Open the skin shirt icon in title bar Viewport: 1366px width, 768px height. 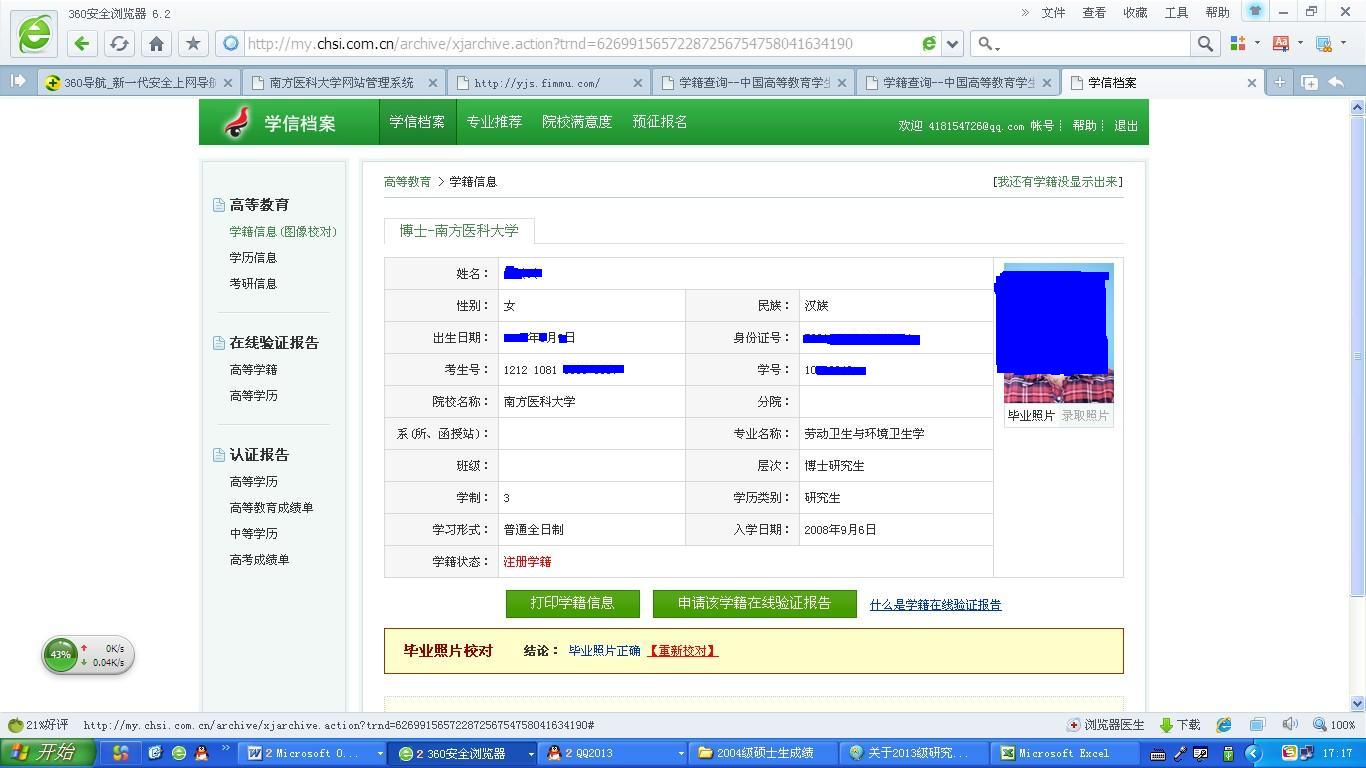[x=1255, y=11]
